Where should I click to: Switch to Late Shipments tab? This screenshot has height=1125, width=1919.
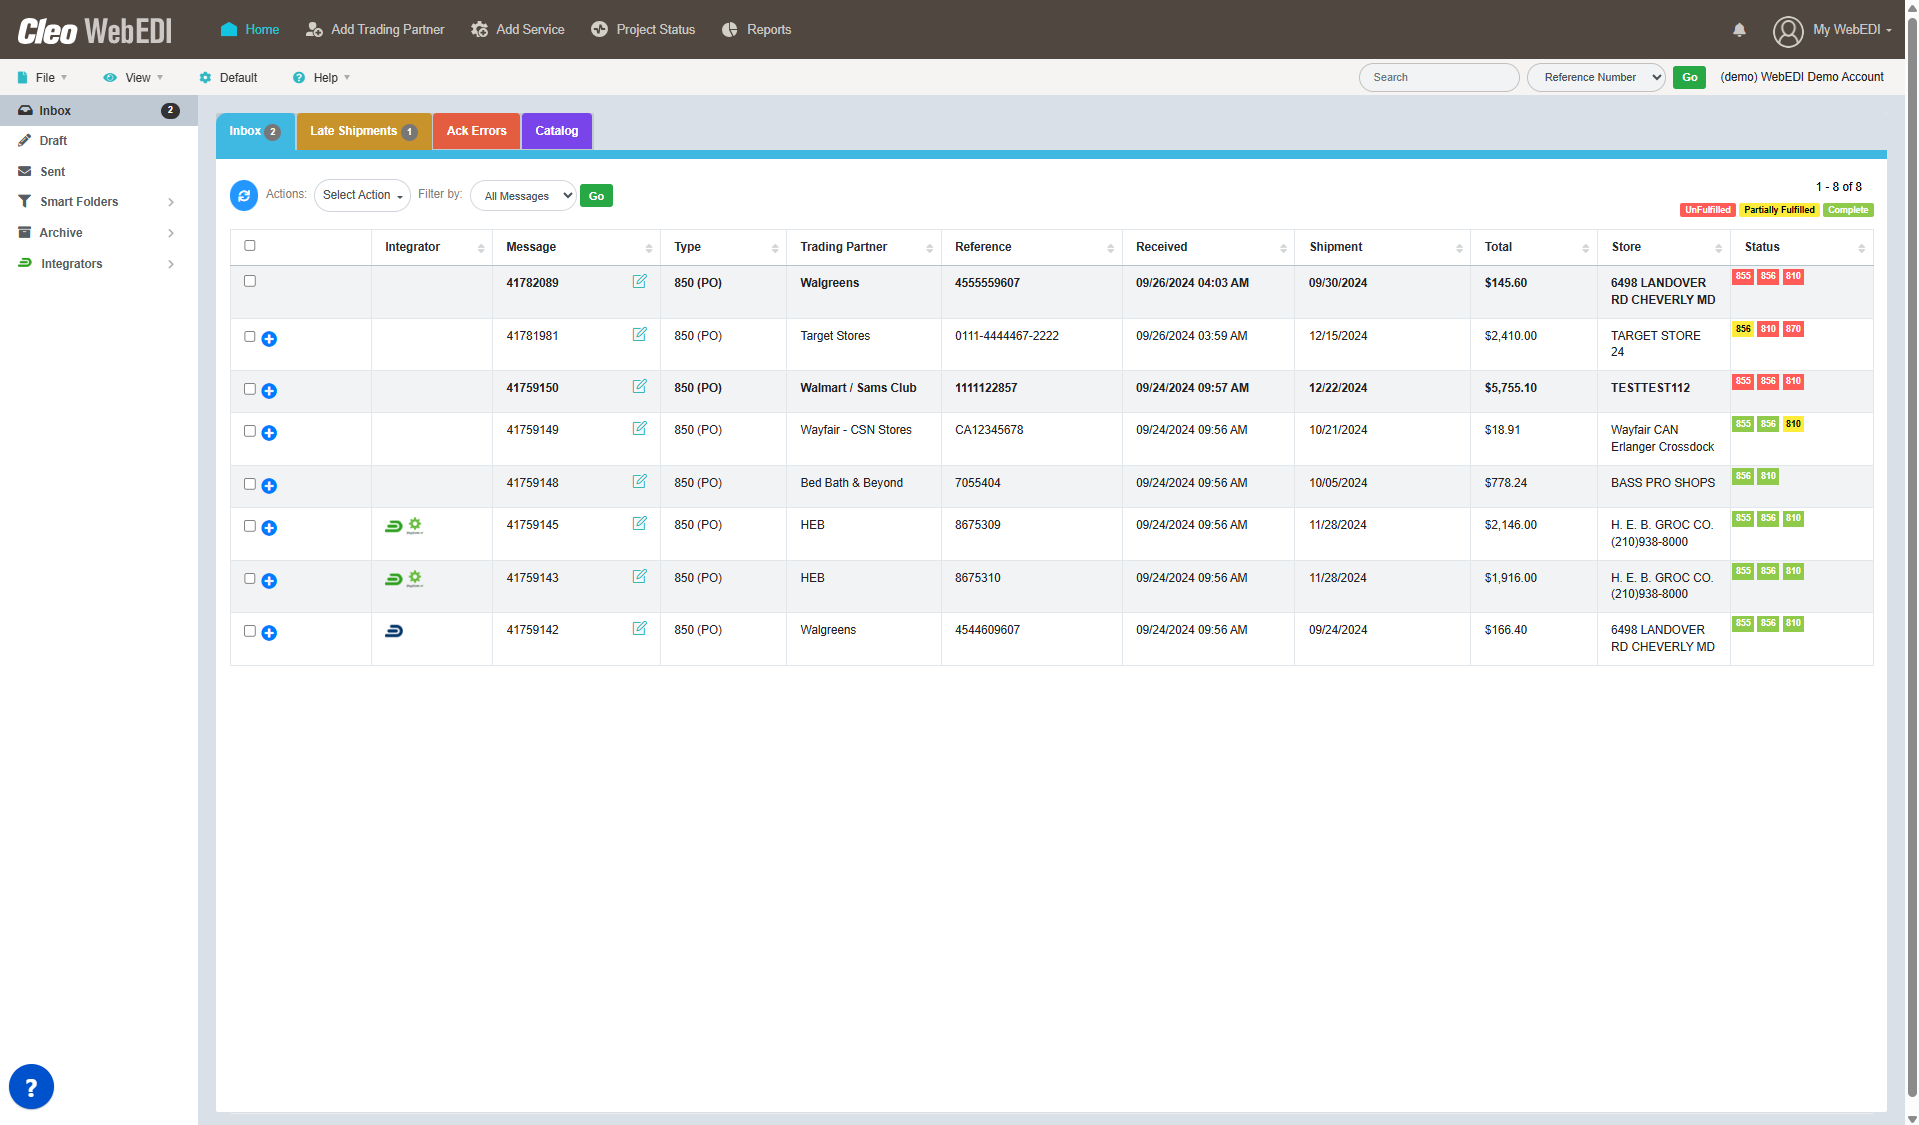point(364,131)
